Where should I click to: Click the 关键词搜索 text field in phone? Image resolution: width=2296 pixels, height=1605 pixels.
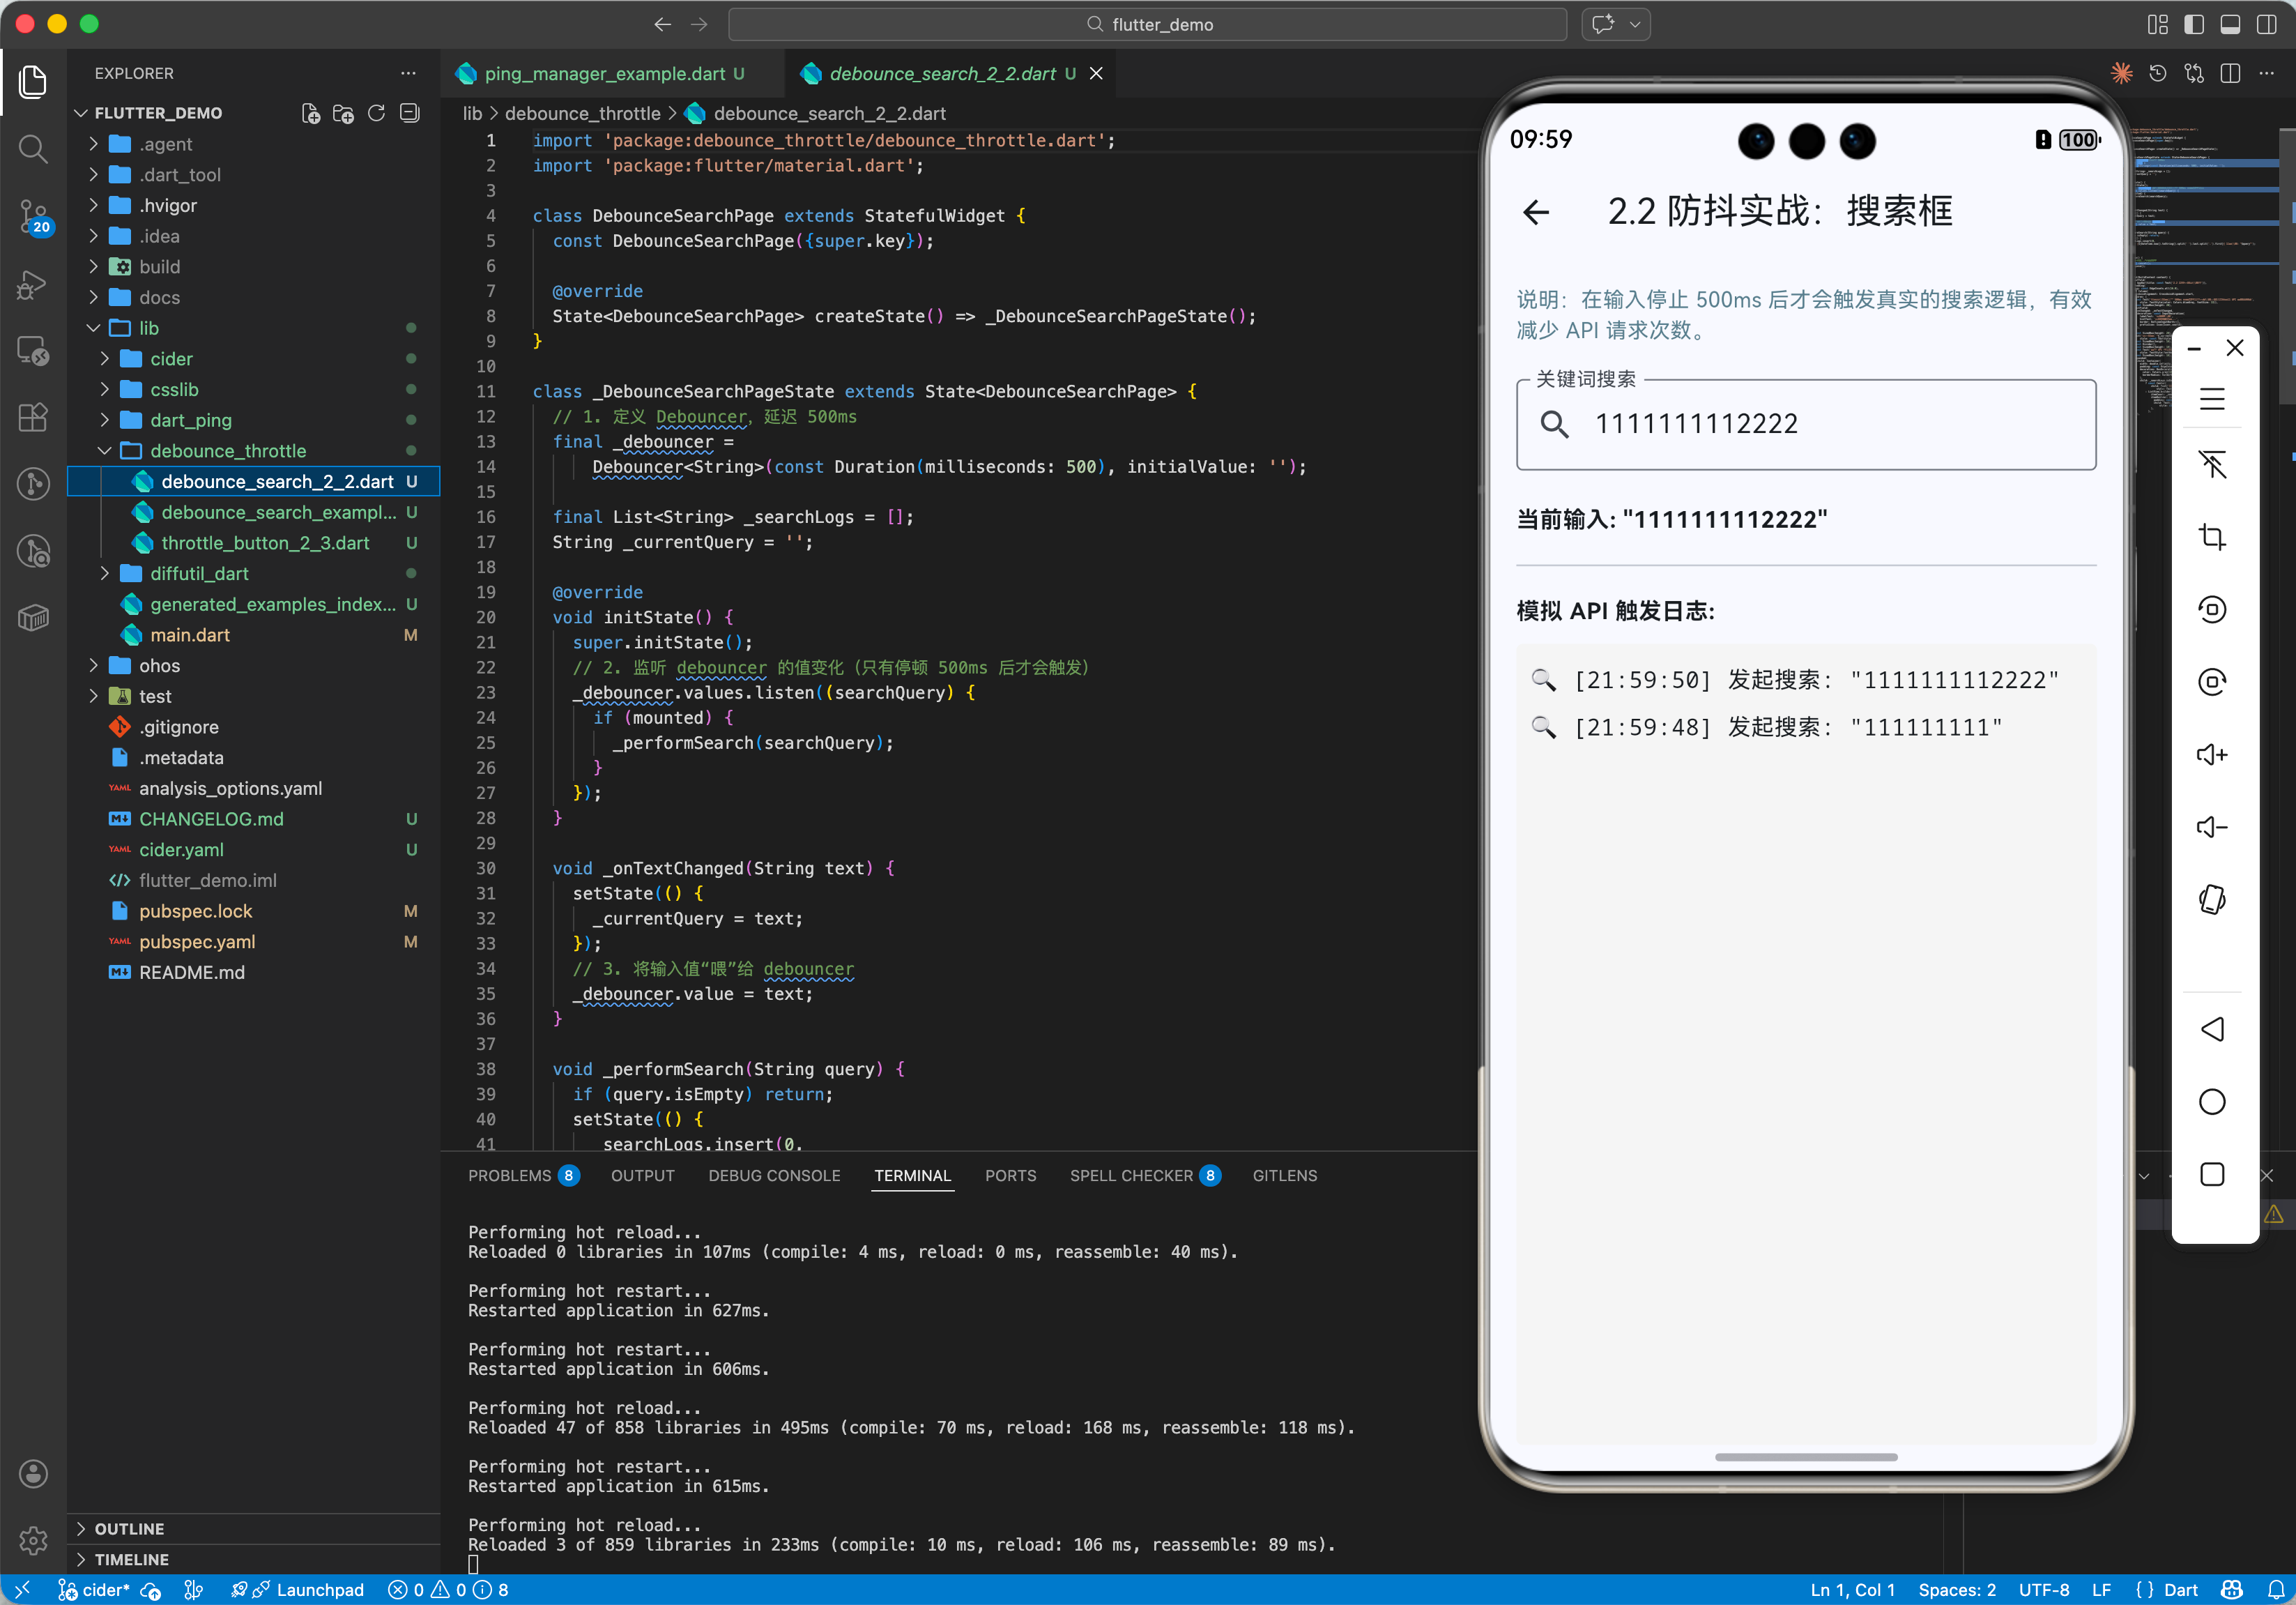pos(1805,424)
